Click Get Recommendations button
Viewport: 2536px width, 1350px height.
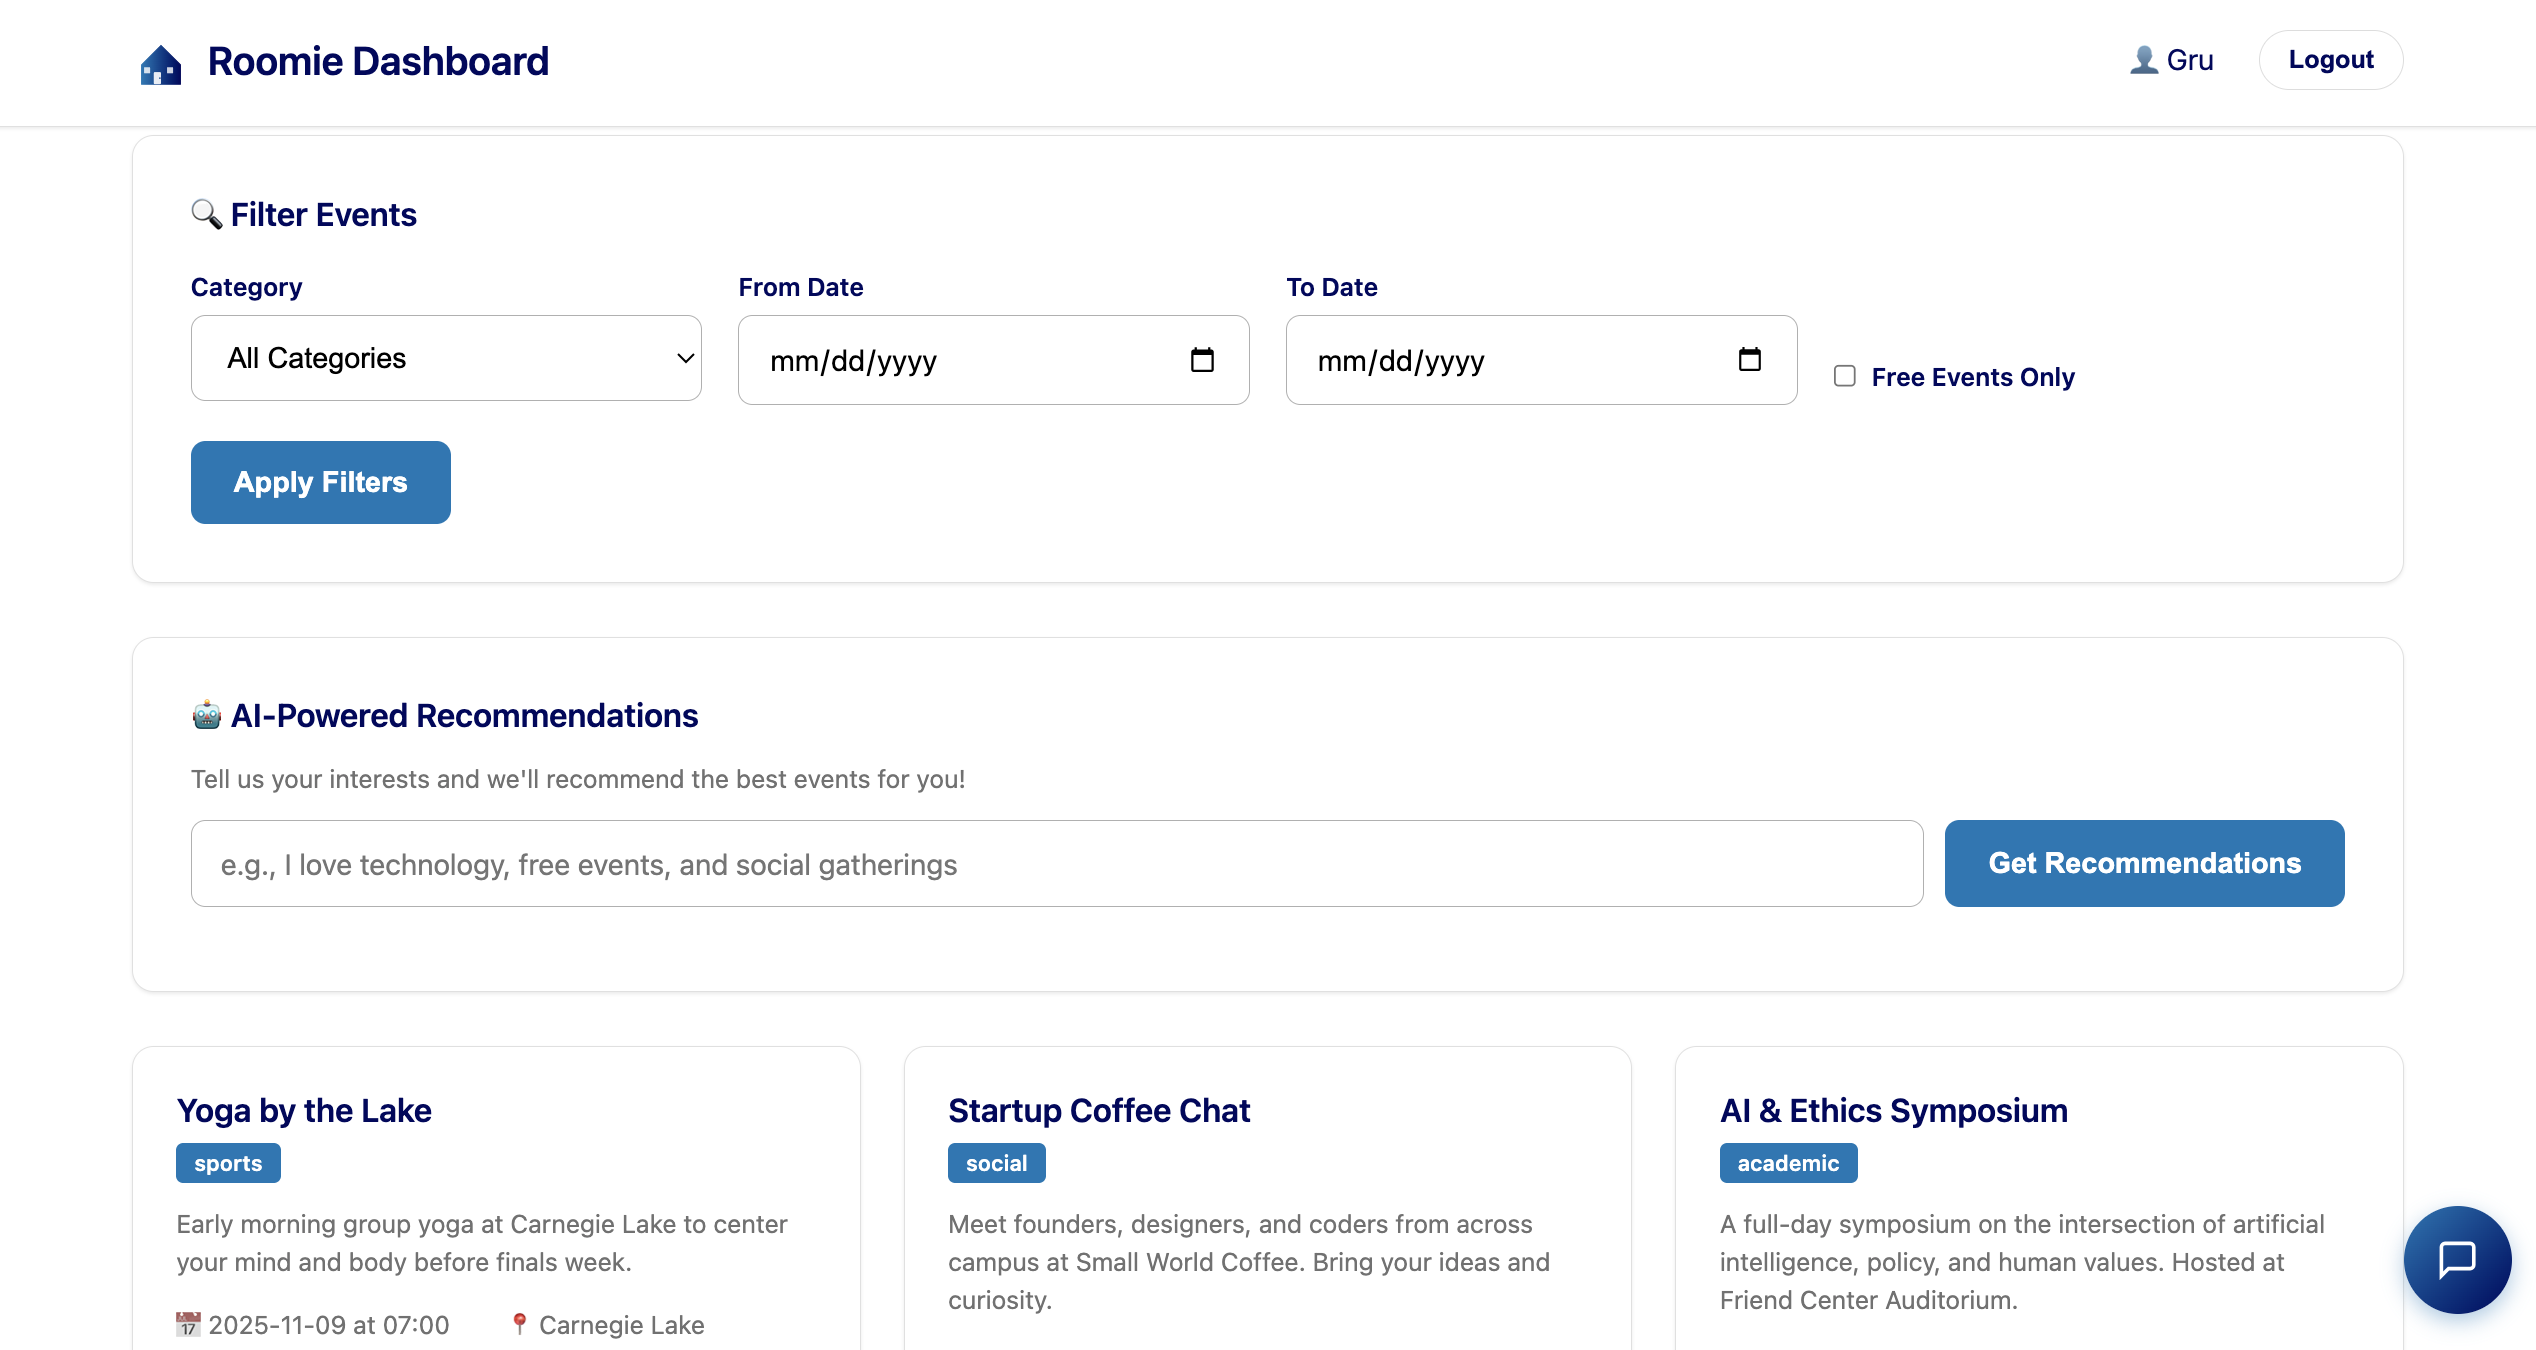coord(2144,863)
